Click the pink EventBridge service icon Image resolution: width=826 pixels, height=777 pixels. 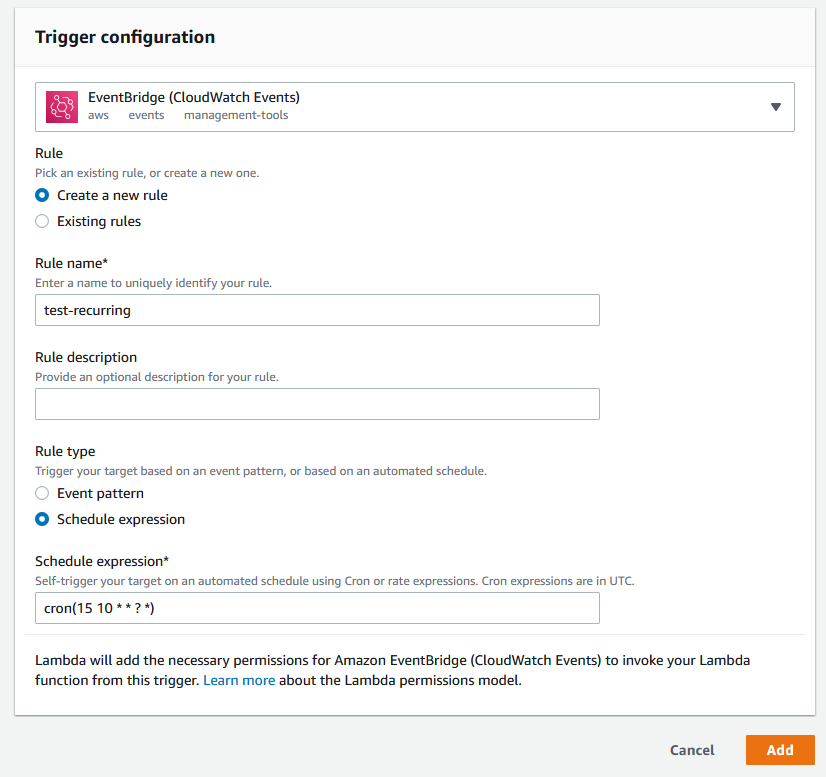[62, 107]
